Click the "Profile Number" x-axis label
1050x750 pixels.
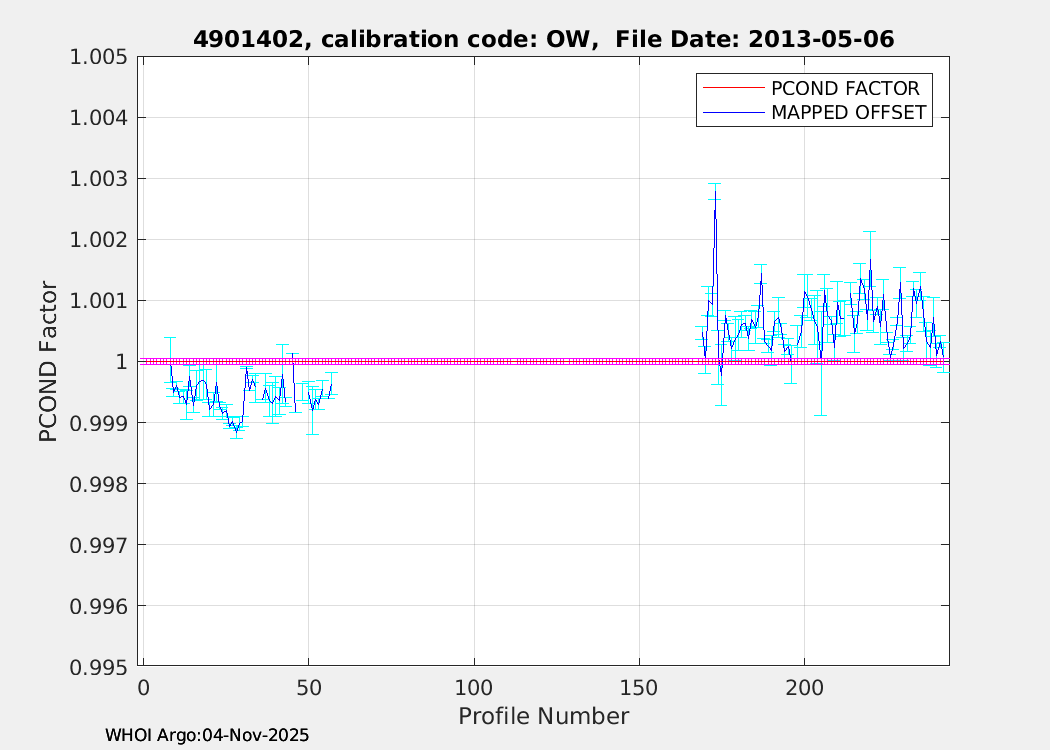[x=543, y=716]
